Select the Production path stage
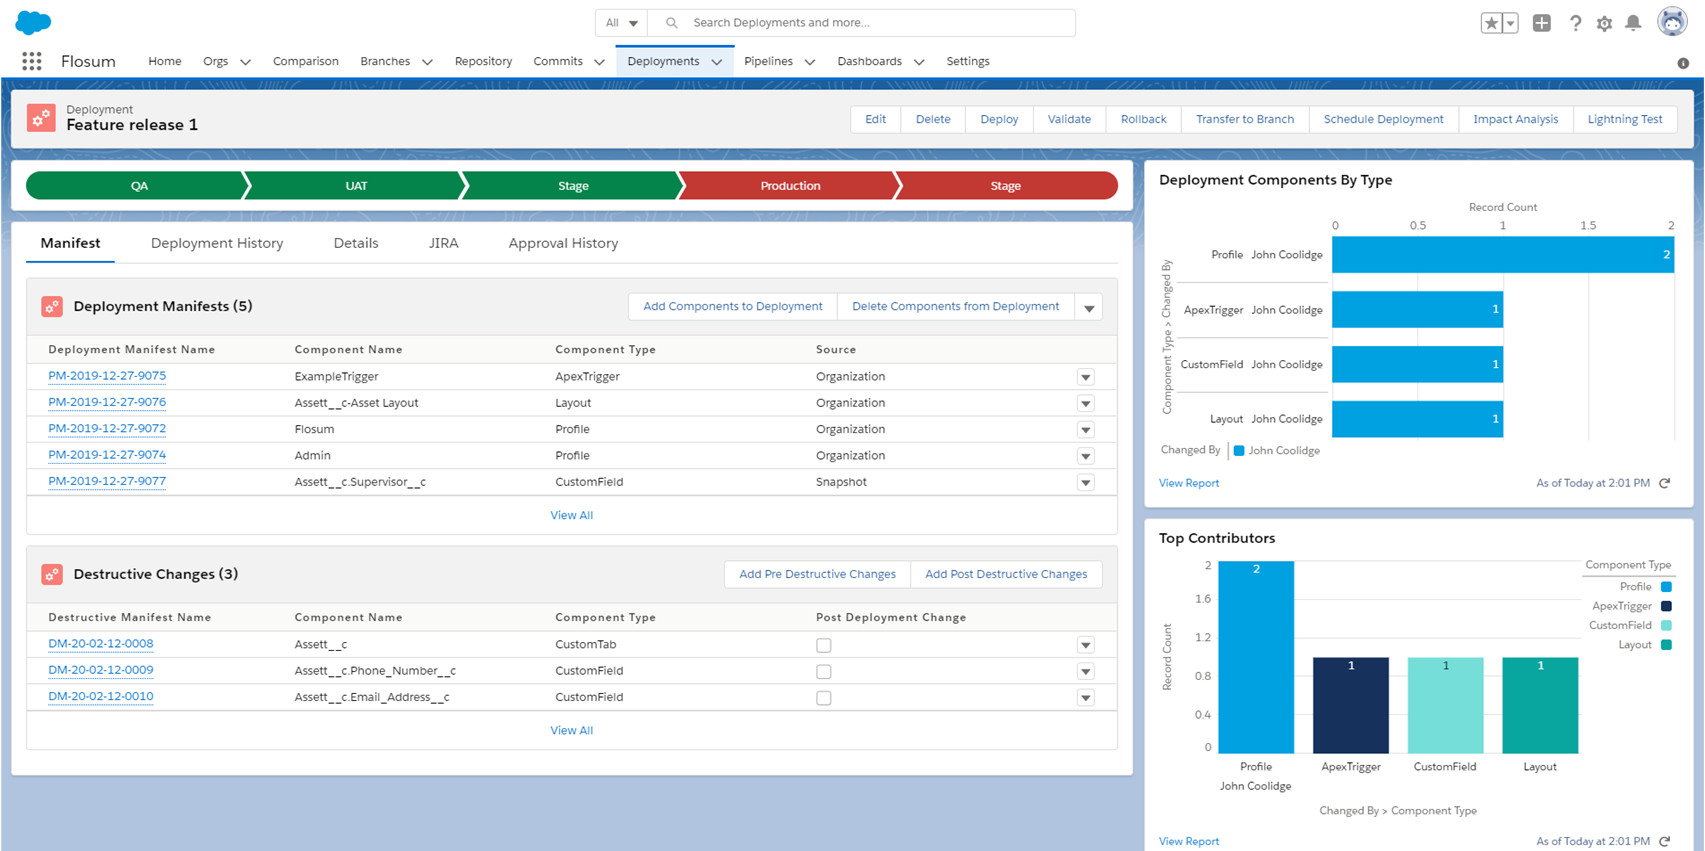This screenshot has height=851, width=1705. coord(790,186)
